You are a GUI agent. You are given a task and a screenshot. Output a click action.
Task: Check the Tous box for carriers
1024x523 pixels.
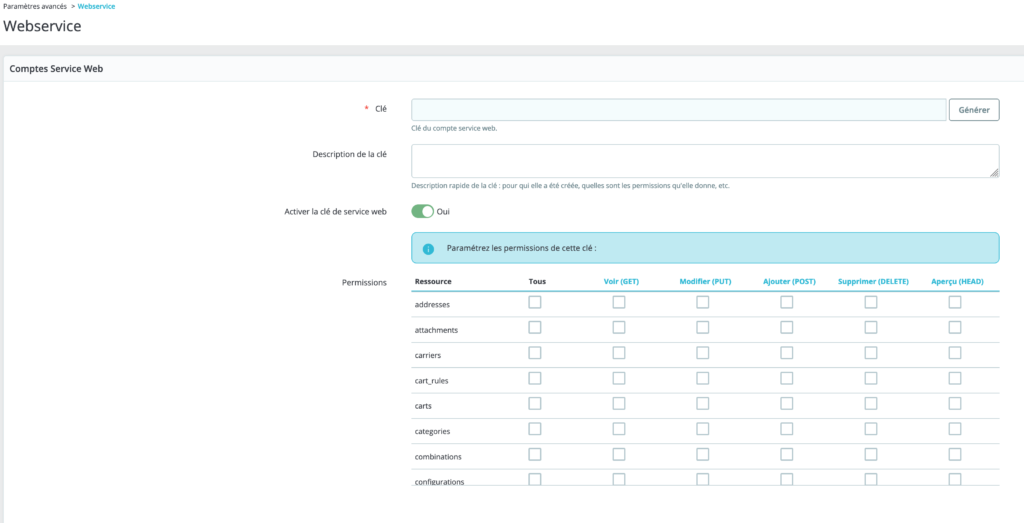tap(535, 353)
